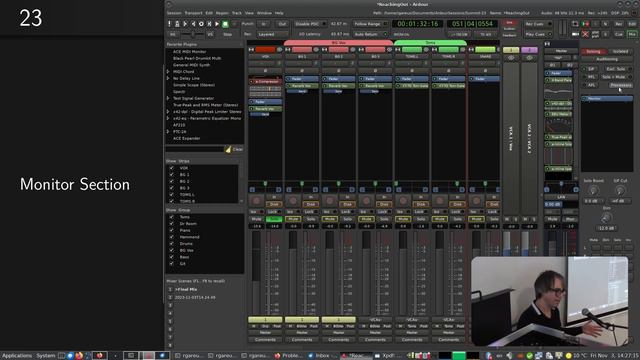Open the Session menu
640x360 pixels.
tap(174, 13)
